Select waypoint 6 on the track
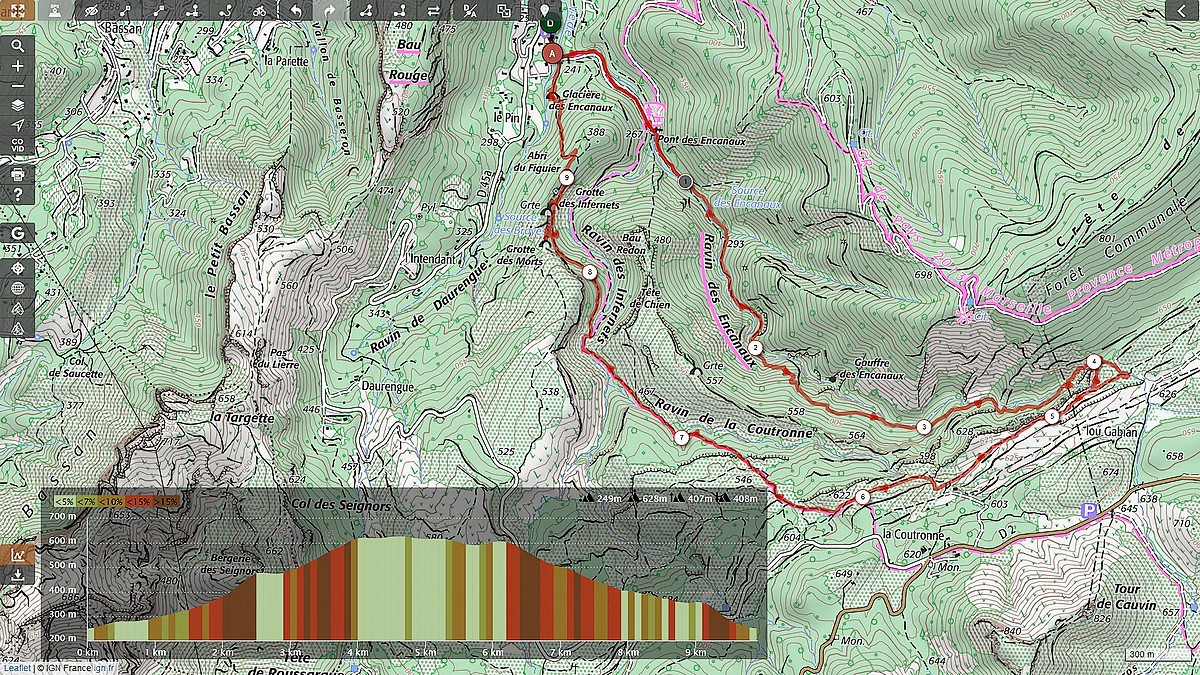Screen dimensions: 1200x675 (x=862, y=496)
